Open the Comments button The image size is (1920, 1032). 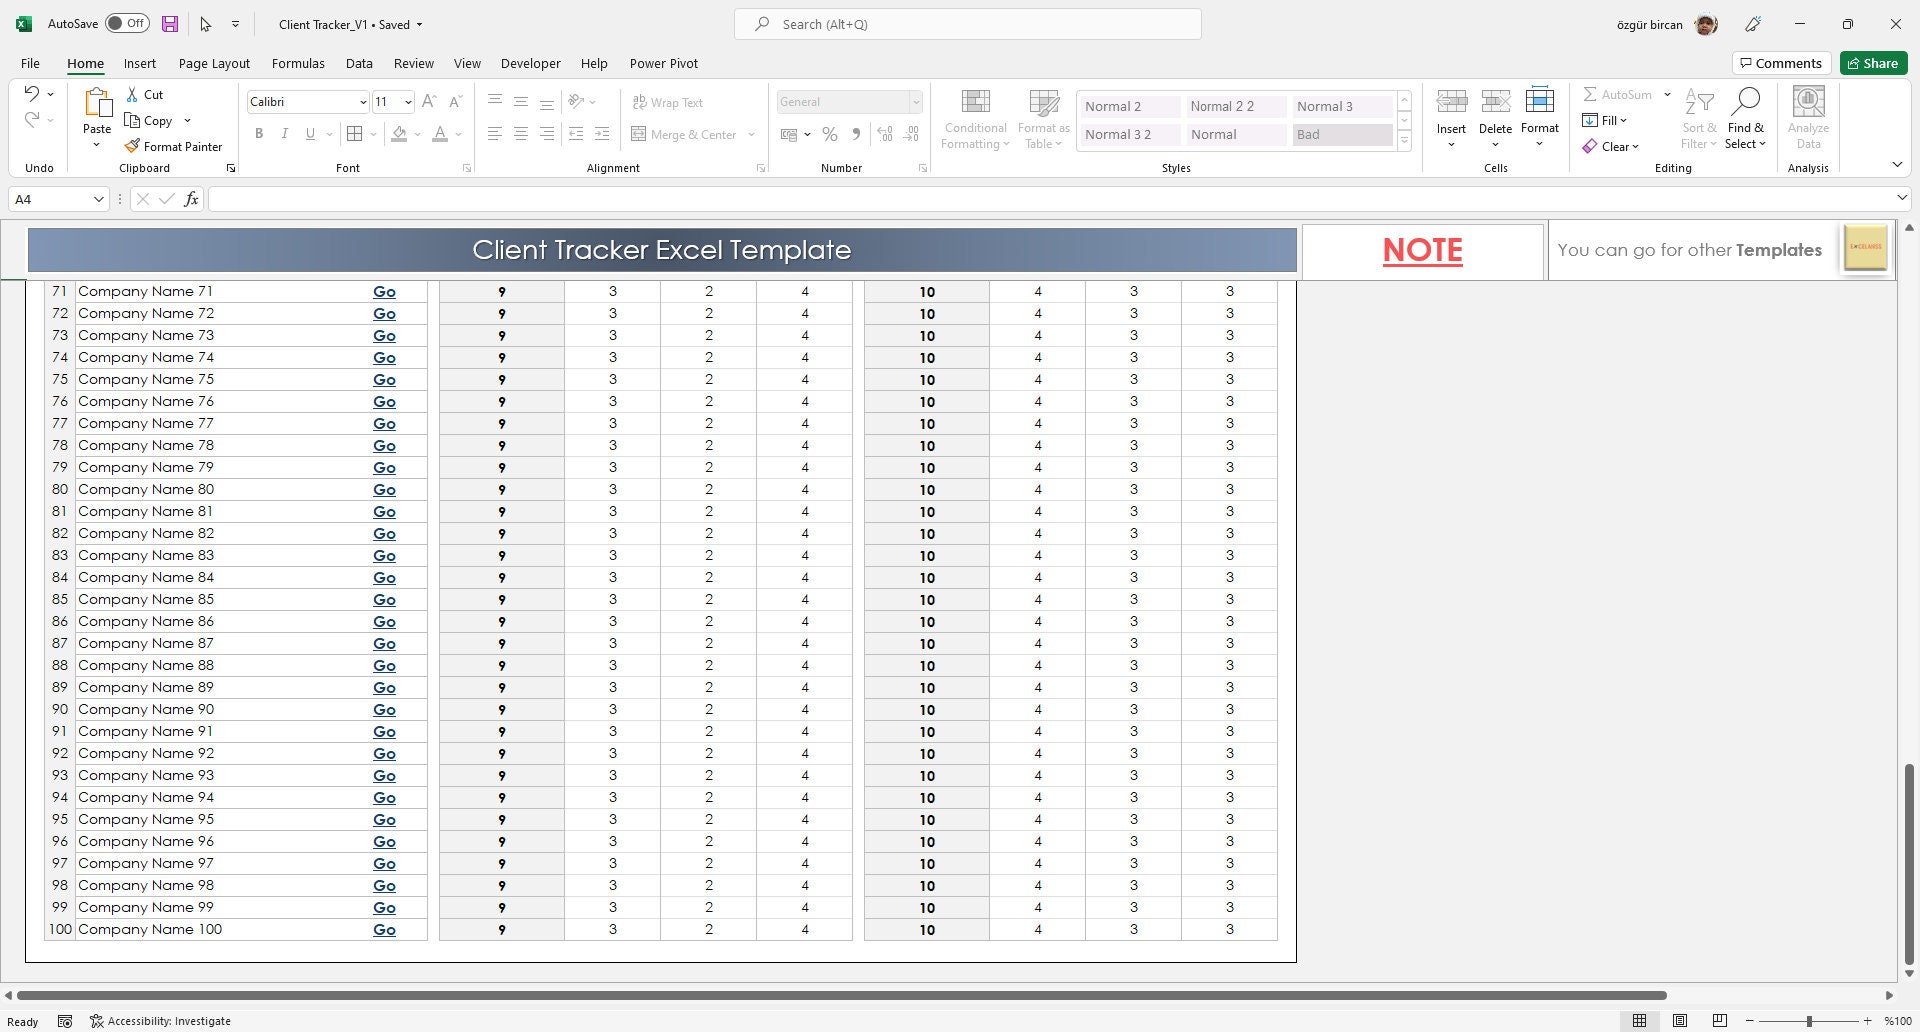1781,63
